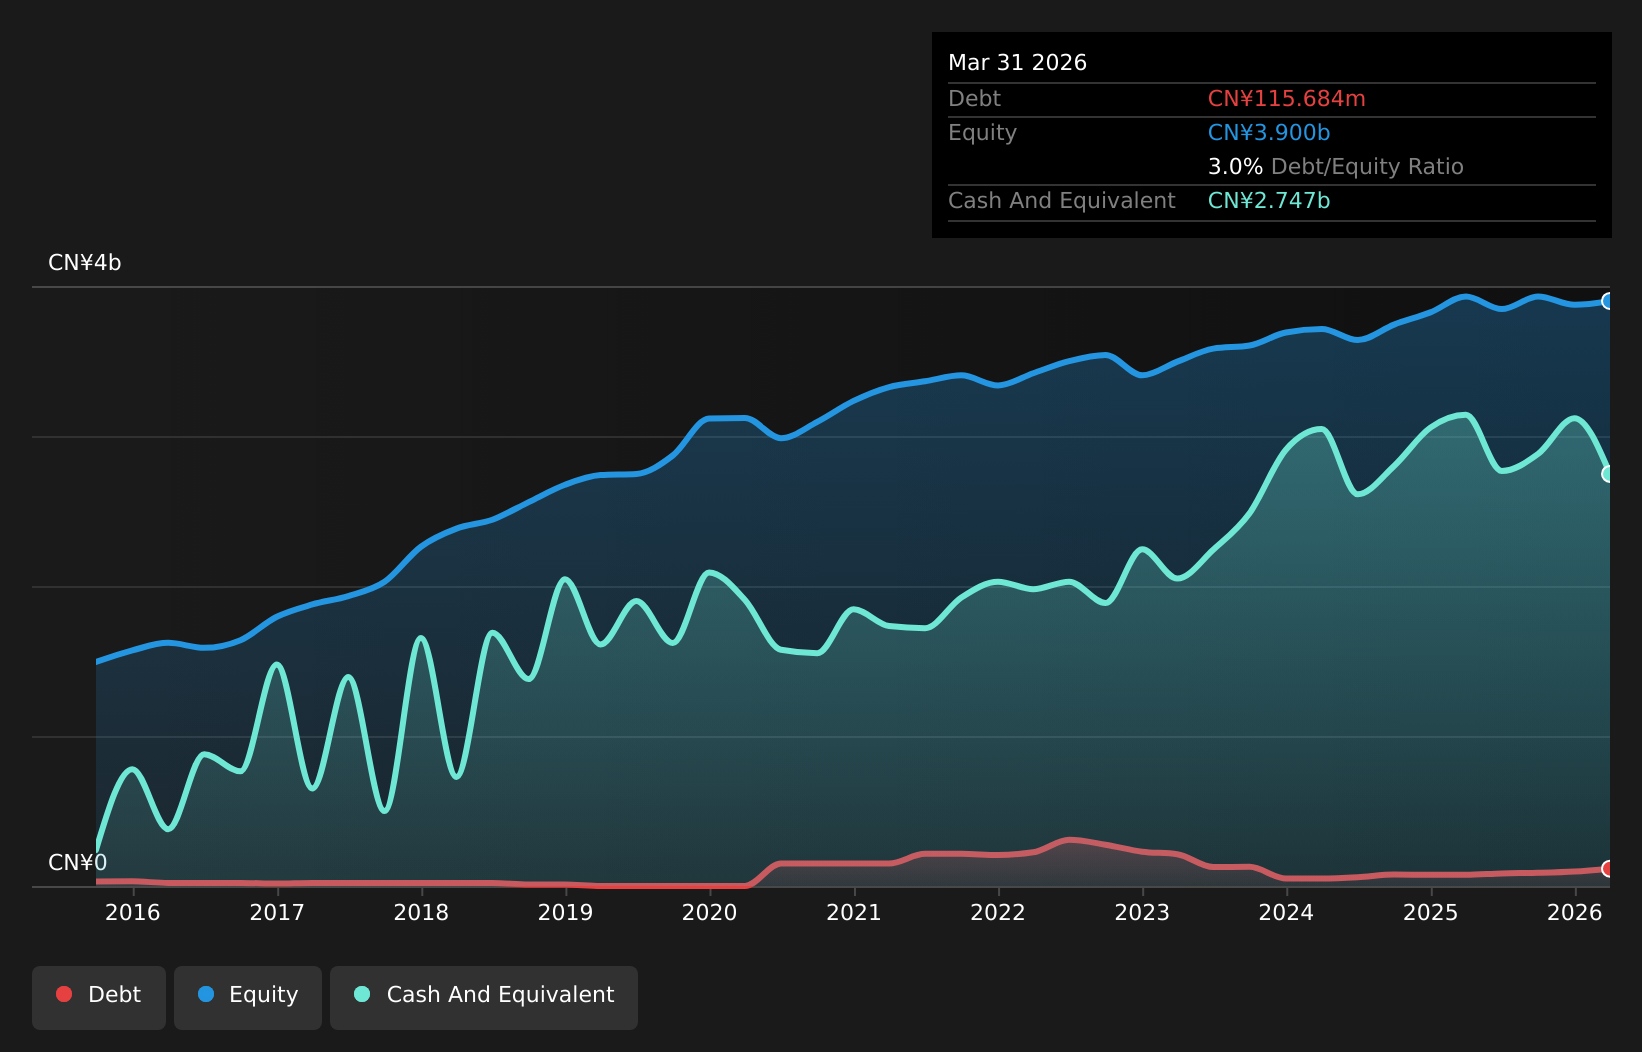Click the Mar 31 2026 tooltip date

(1017, 63)
